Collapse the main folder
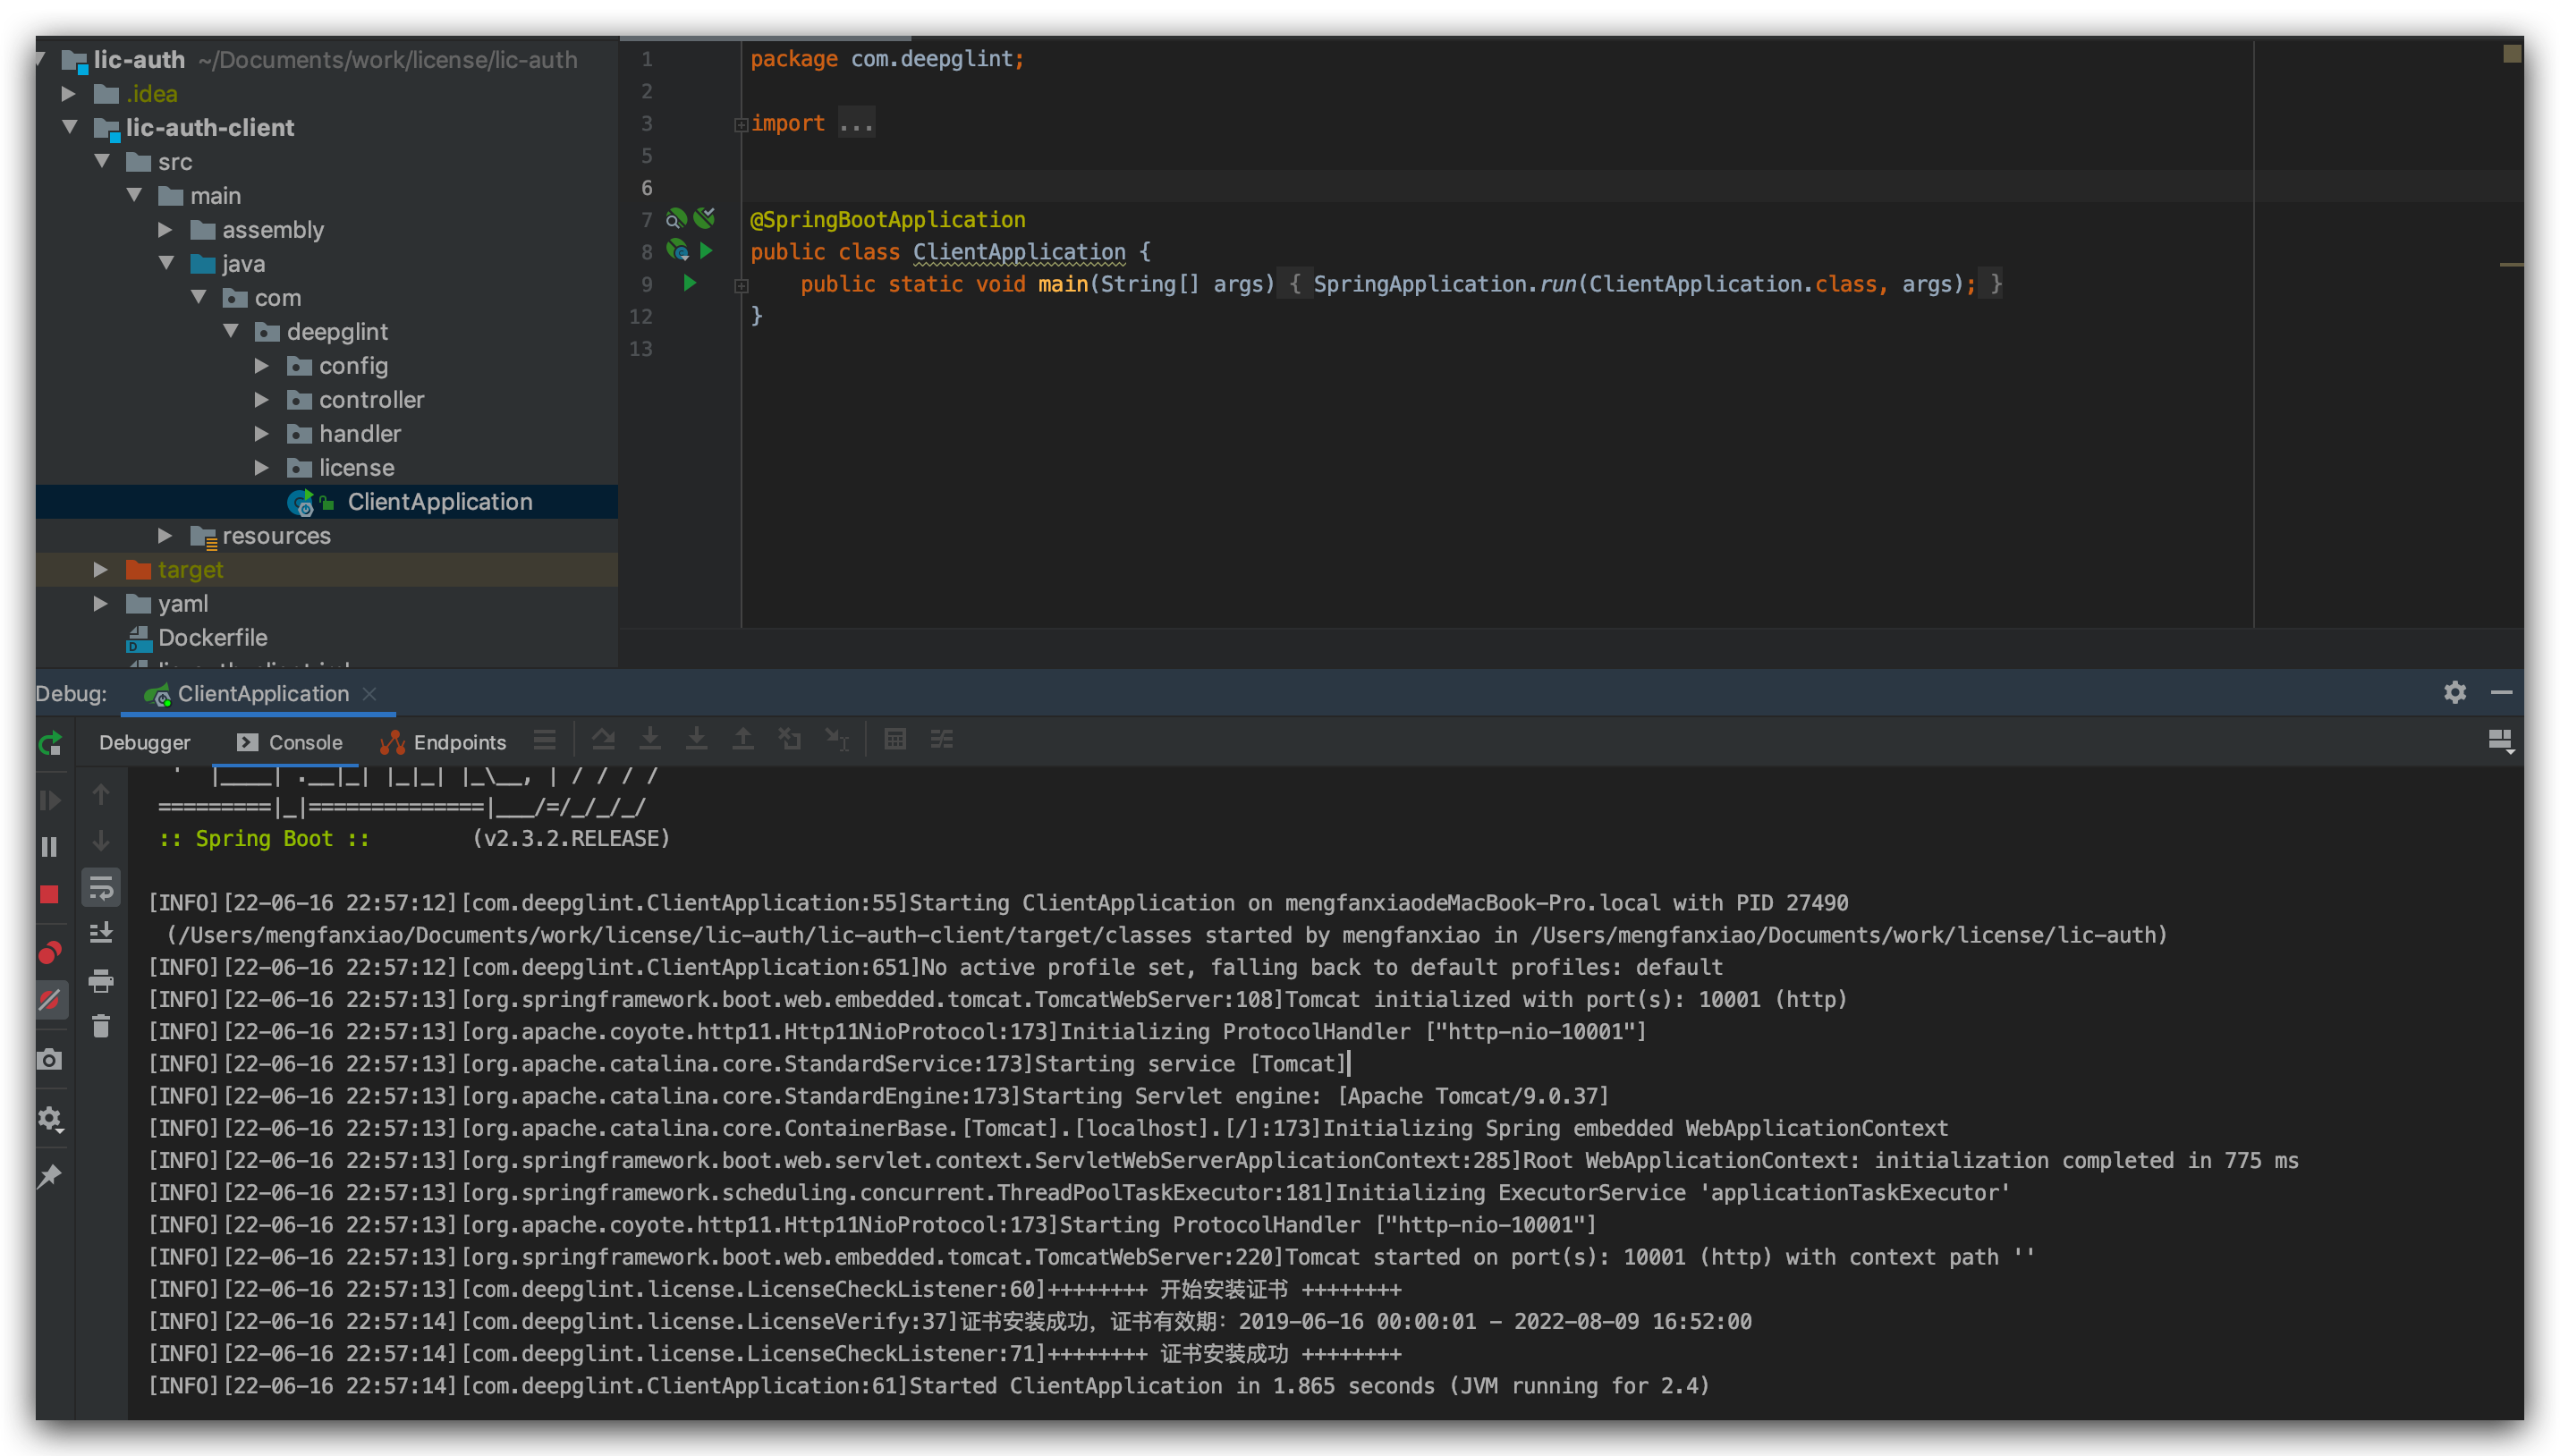The height and width of the screenshot is (1456, 2560). point(134,195)
